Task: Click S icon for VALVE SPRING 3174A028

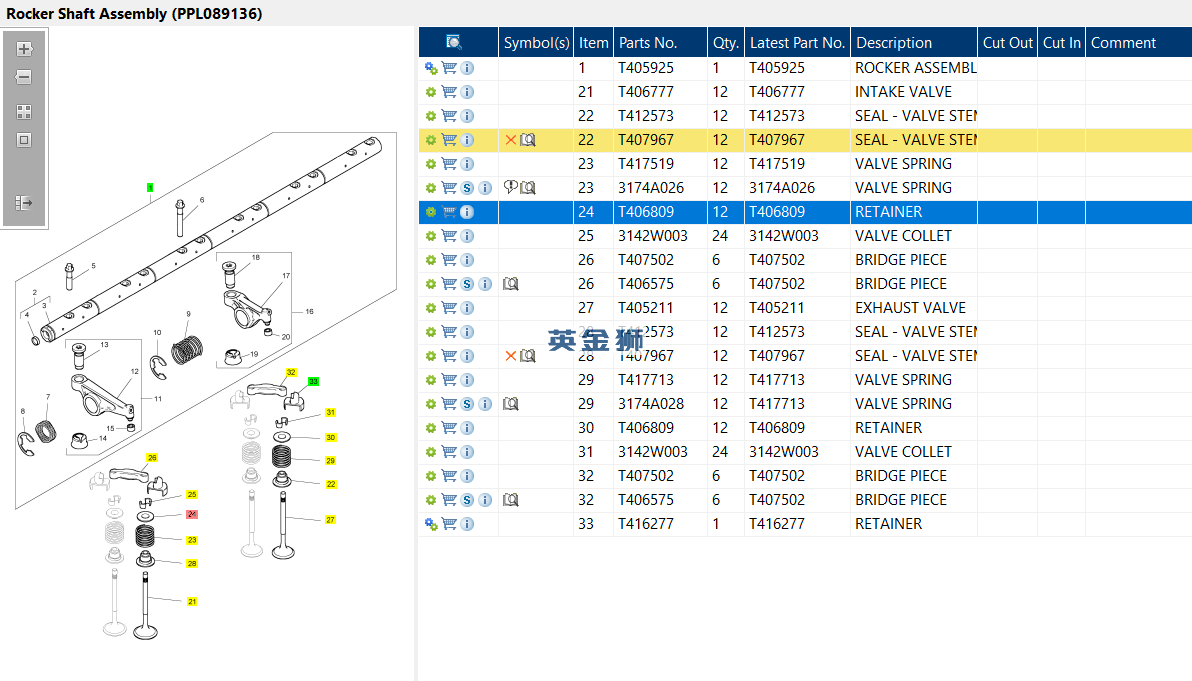Action: (x=467, y=404)
